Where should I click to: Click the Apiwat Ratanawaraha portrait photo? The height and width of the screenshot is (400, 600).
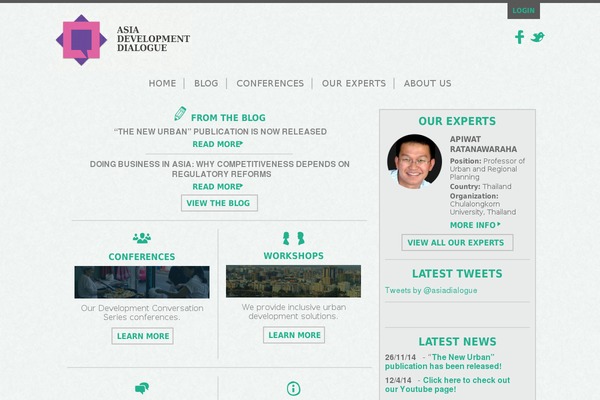414,162
